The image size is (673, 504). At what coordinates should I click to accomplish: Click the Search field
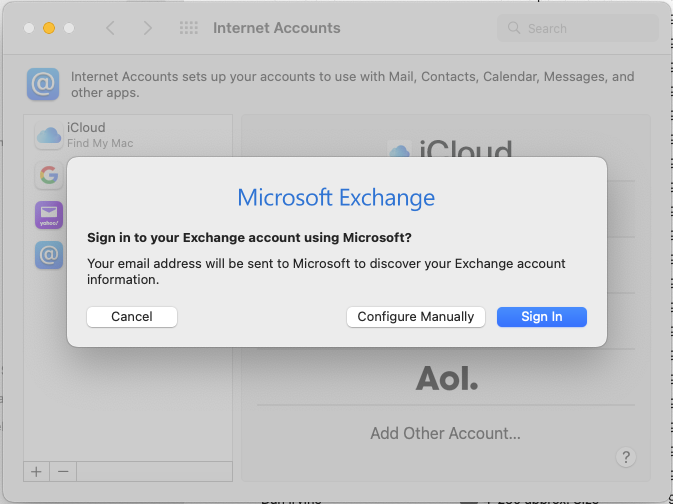coord(578,28)
